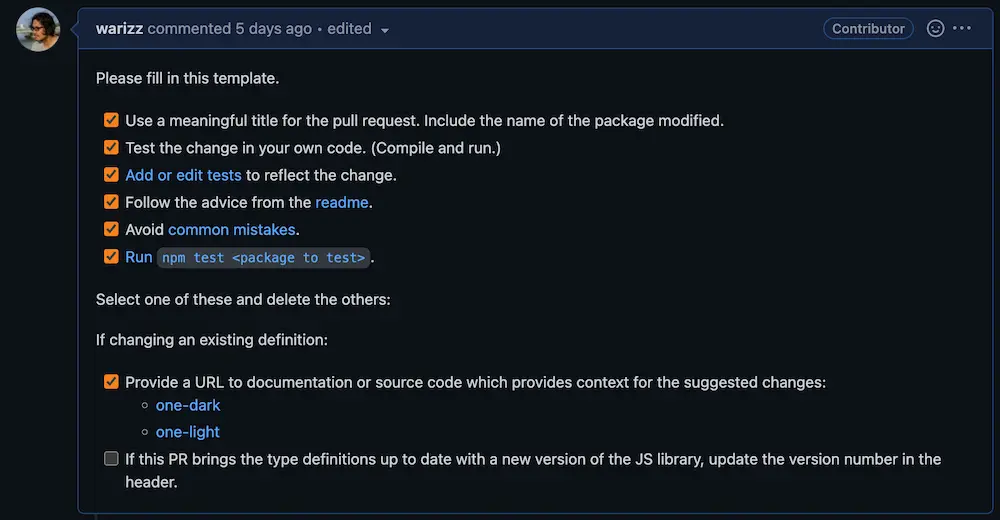Click warizz's profile avatar

[x=38, y=29]
